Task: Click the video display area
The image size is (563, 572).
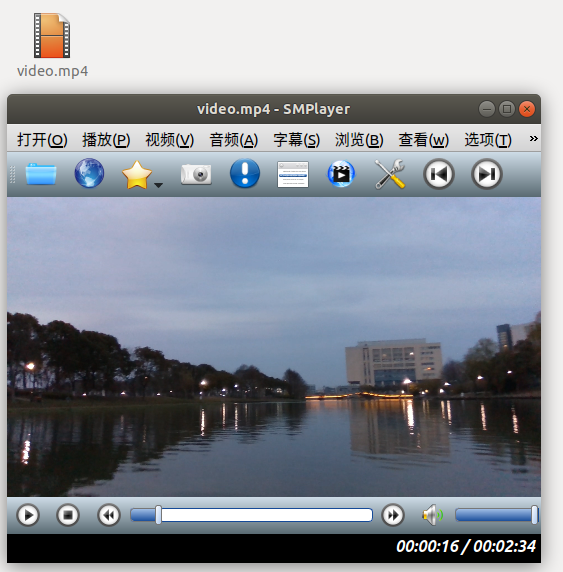Action: pyautogui.click(x=274, y=347)
